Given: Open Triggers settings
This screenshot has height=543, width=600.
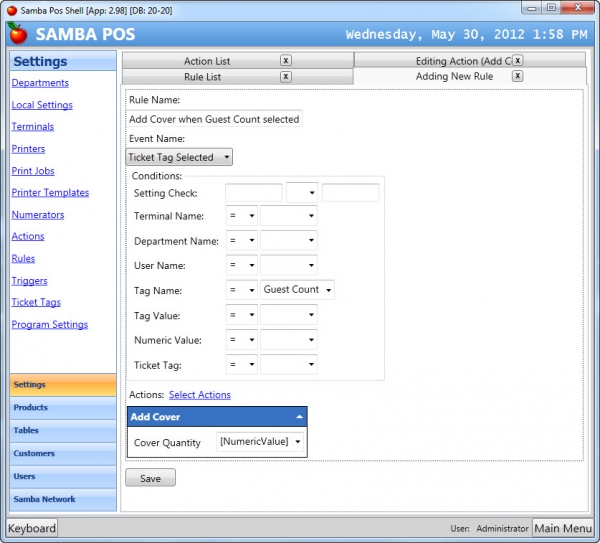Looking at the screenshot, I should point(29,280).
